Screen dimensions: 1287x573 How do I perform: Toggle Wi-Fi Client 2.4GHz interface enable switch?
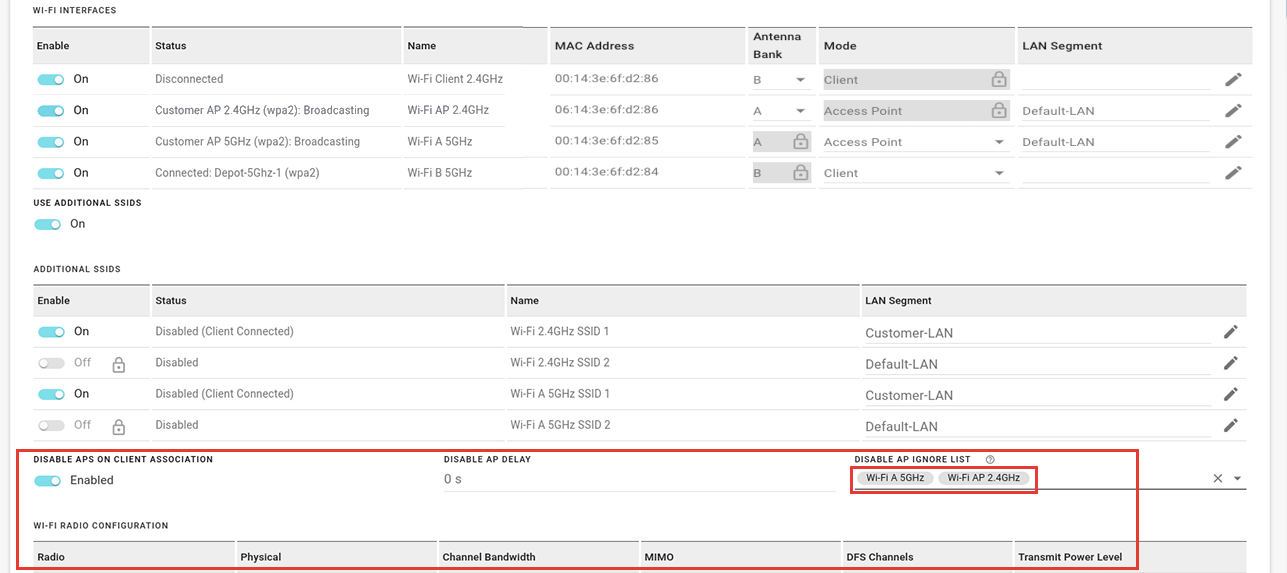[x=51, y=79]
